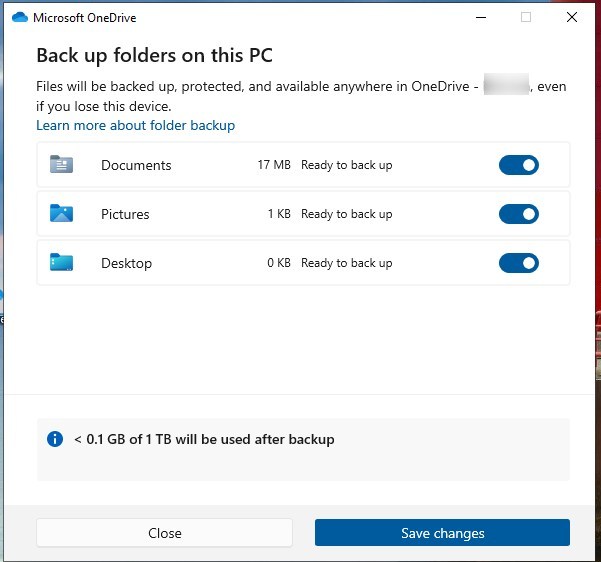Click Documents Ready to back up status
Image resolution: width=601 pixels, height=562 pixels.
click(346, 165)
